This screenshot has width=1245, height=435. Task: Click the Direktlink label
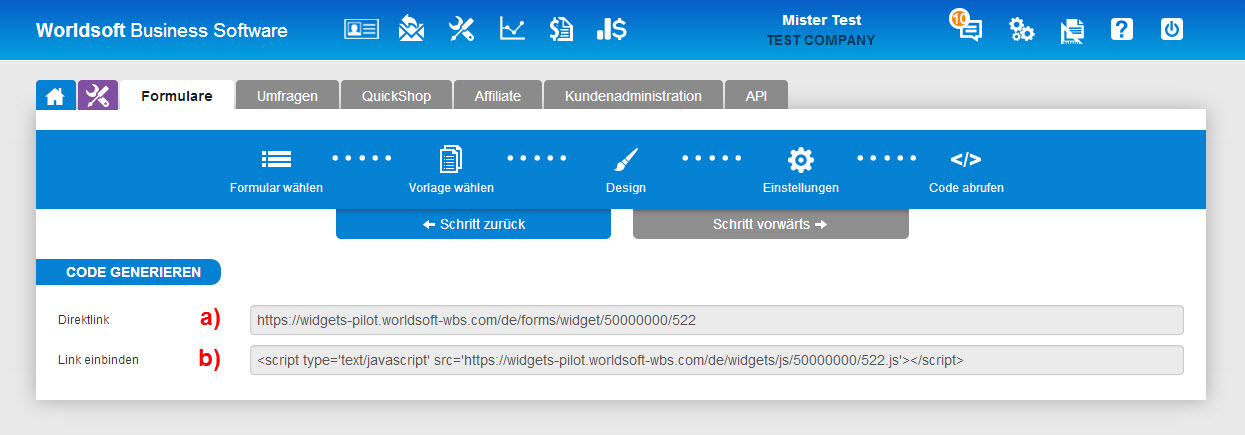click(85, 320)
